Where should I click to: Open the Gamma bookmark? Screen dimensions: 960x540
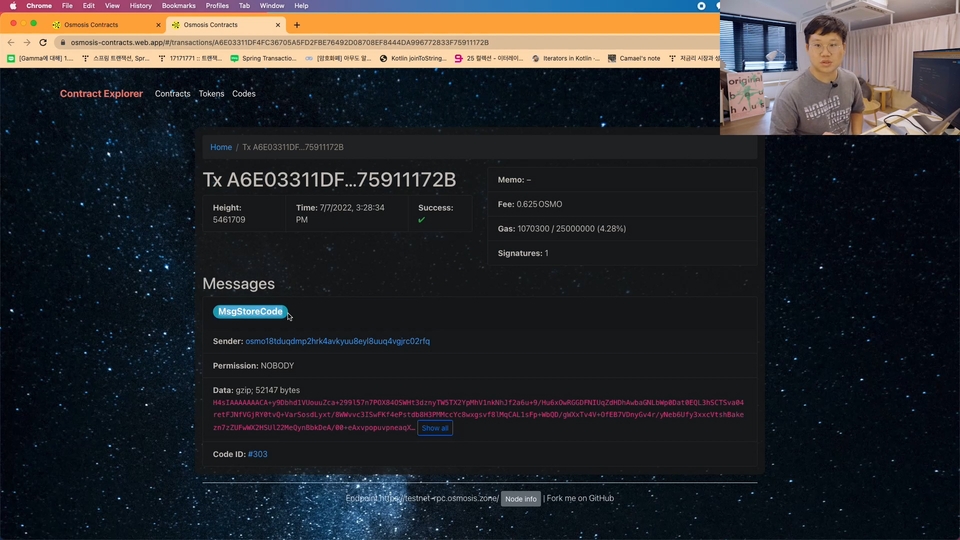pyautogui.click(x=40, y=58)
